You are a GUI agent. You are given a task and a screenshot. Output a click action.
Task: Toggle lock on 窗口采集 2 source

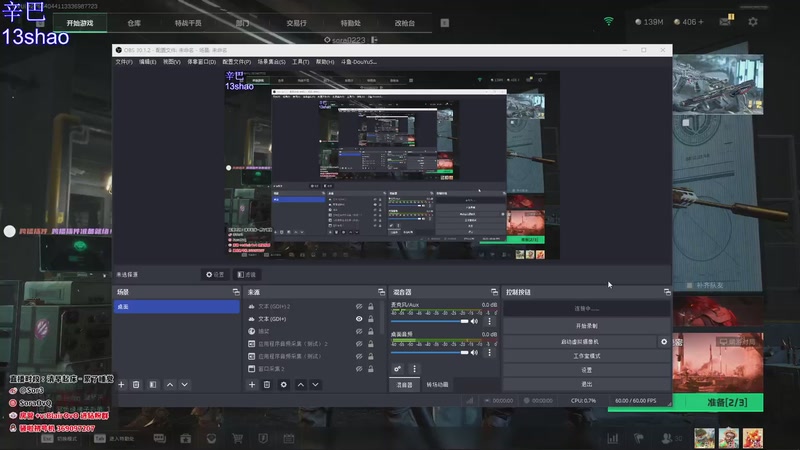pos(371,368)
